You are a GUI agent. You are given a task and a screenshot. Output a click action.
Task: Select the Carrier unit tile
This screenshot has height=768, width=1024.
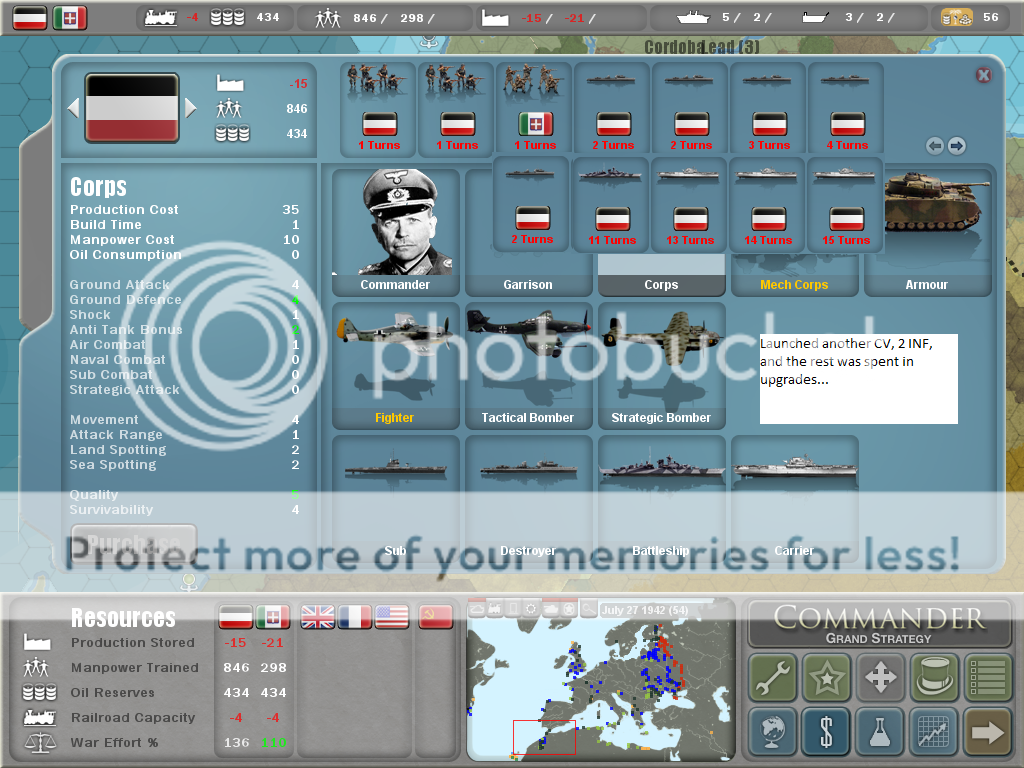click(x=794, y=497)
